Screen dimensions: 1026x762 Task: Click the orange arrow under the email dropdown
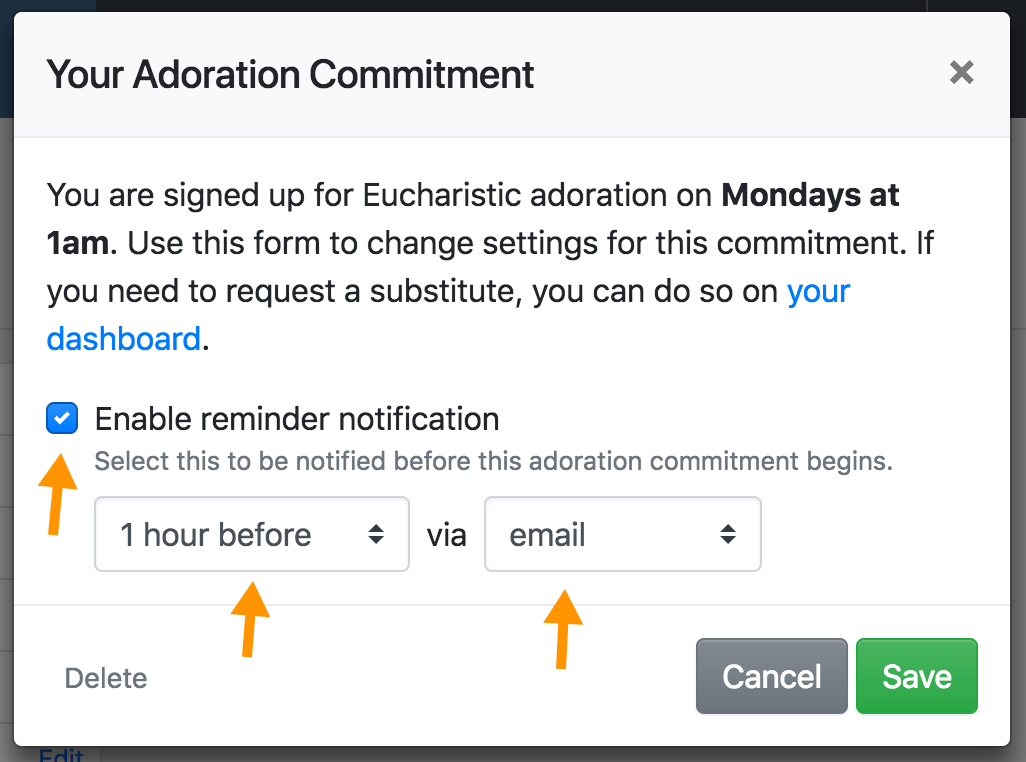(563, 627)
